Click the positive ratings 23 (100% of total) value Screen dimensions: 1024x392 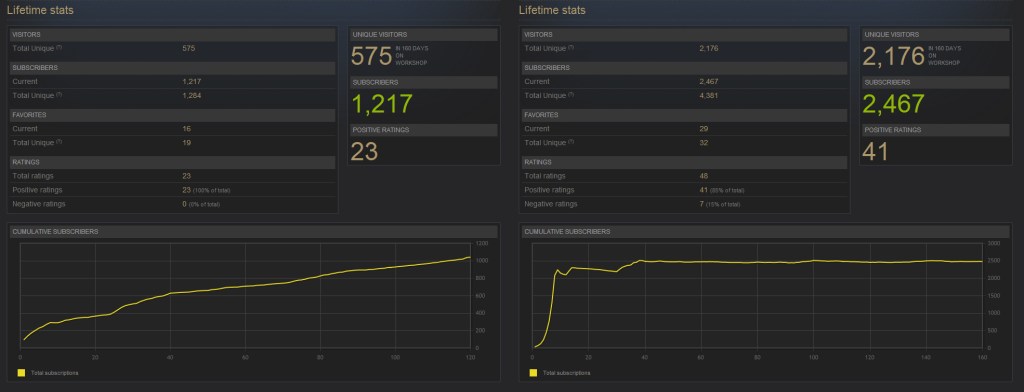coord(206,190)
